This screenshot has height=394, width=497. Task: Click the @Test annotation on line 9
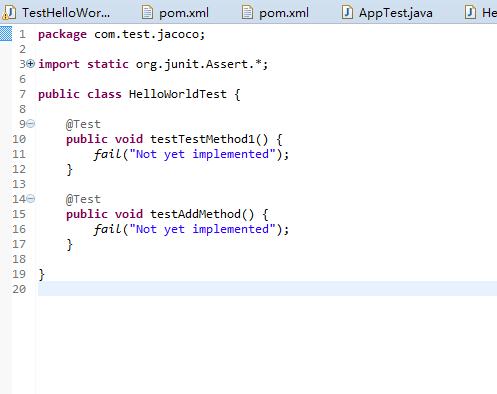(x=83, y=124)
